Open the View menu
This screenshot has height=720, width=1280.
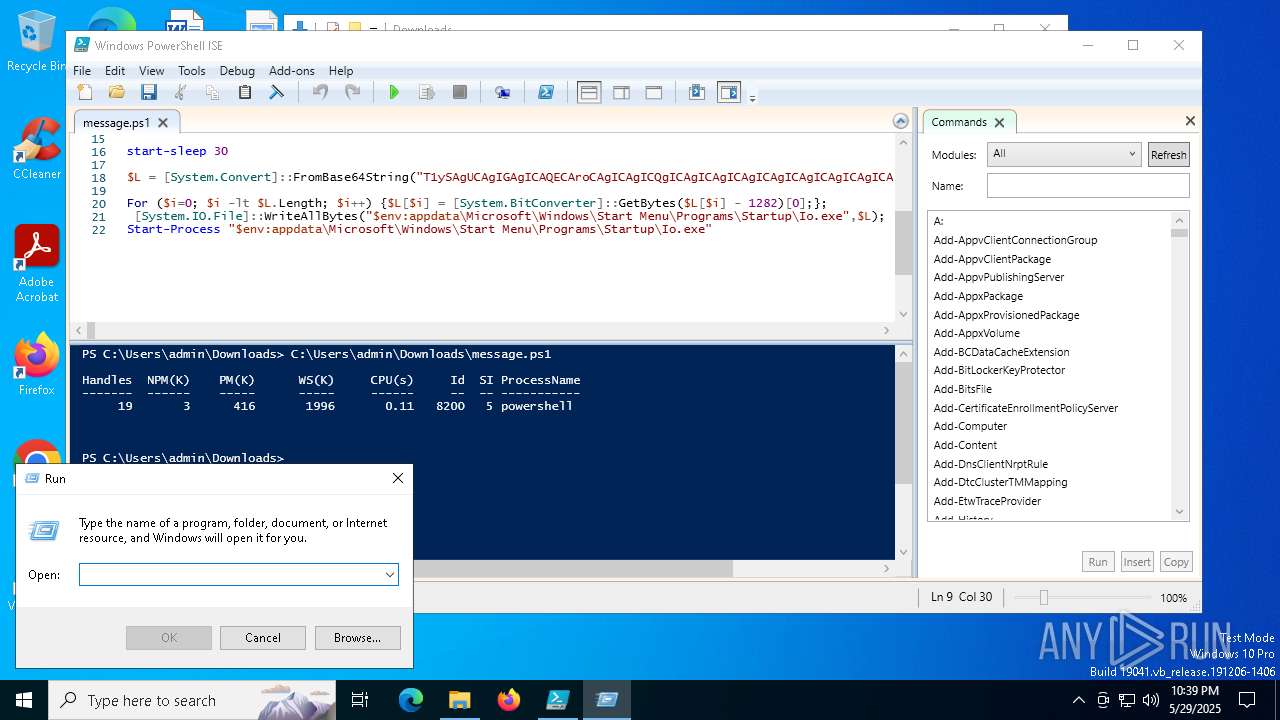(x=152, y=71)
